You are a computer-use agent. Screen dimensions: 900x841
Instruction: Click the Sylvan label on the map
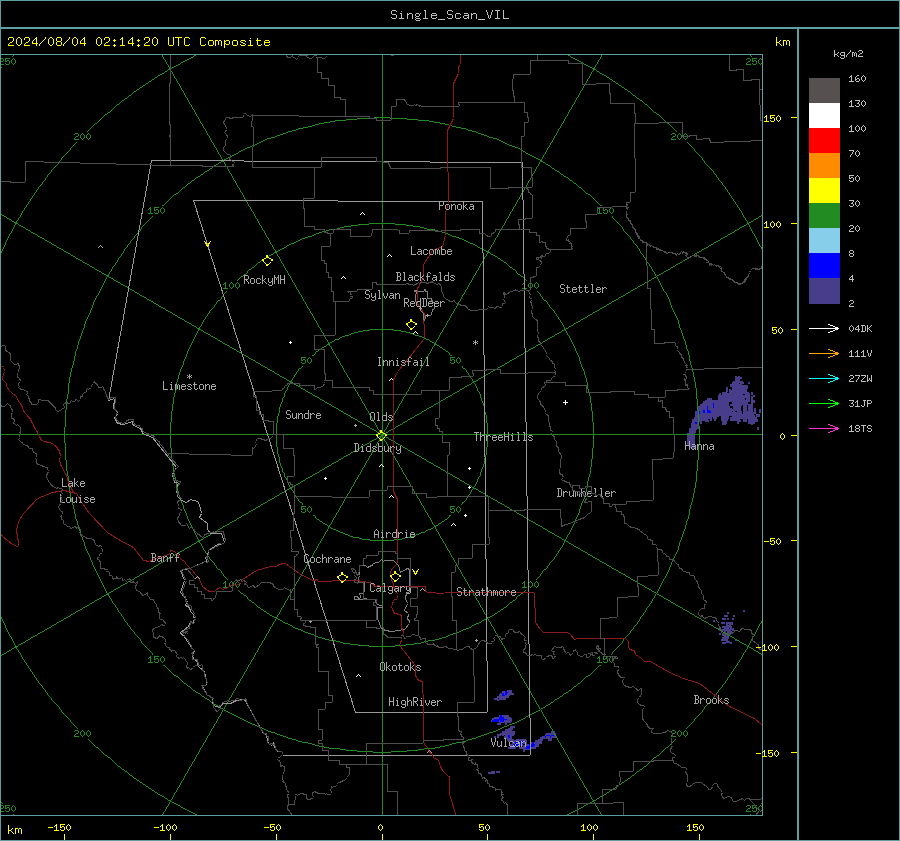382,295
